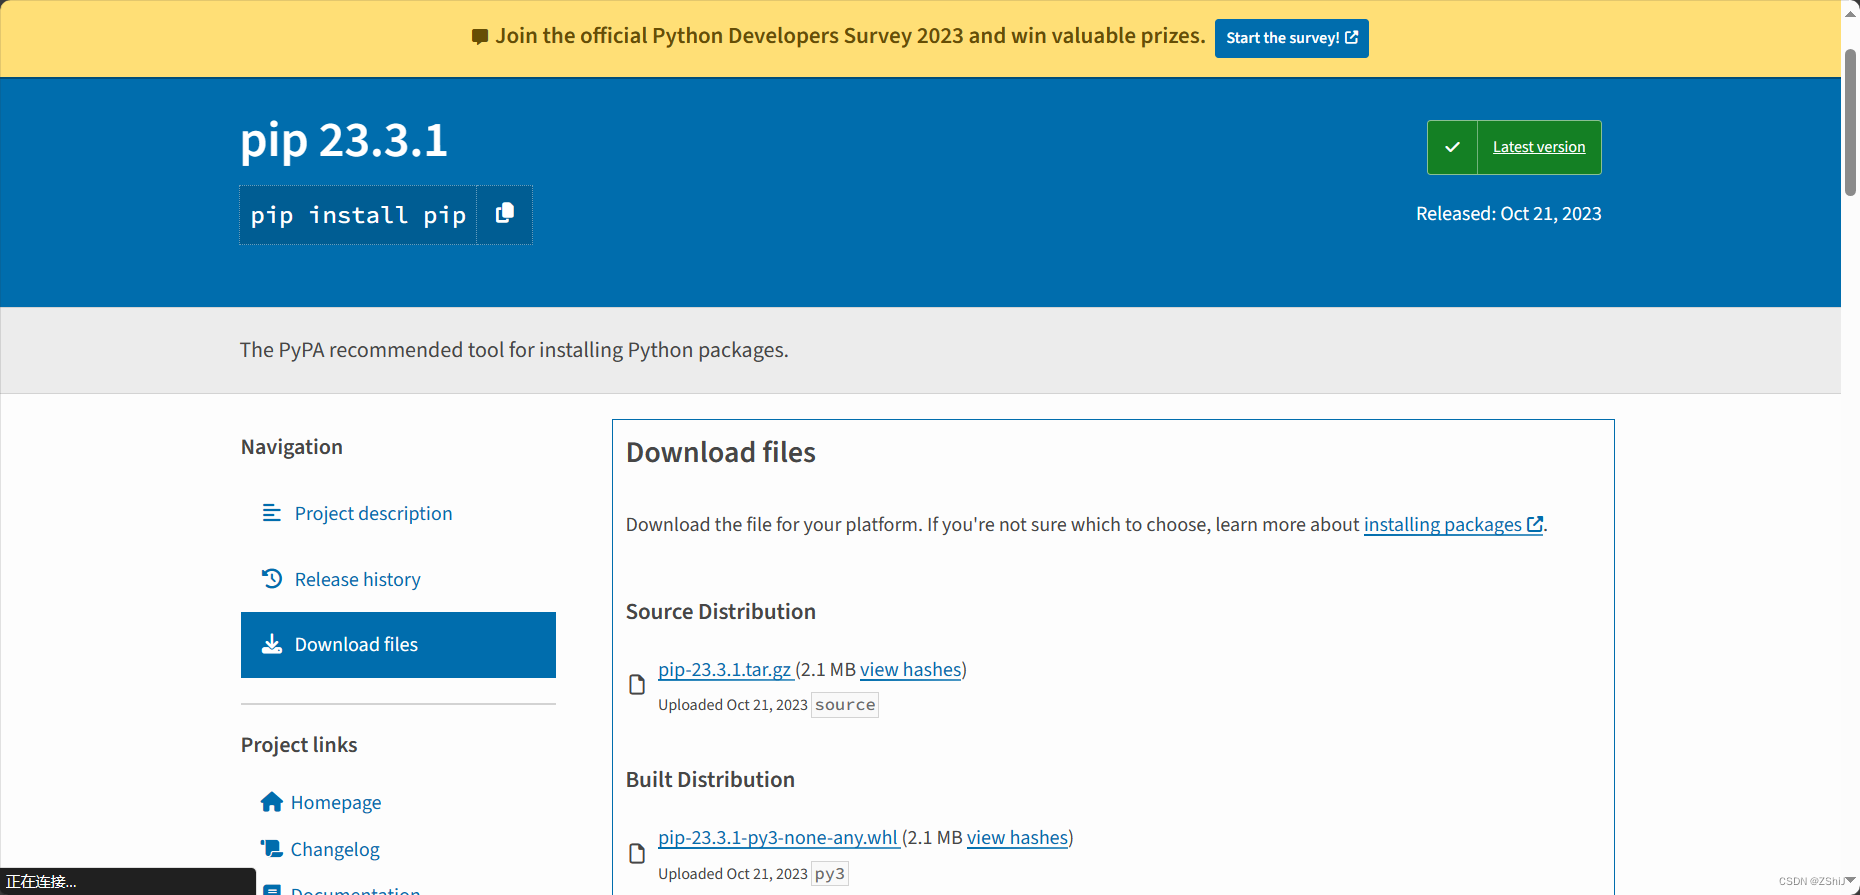Click the PyPA recommended tool summary text
This screenshot has height=895, width=1860.
[514, 350]
